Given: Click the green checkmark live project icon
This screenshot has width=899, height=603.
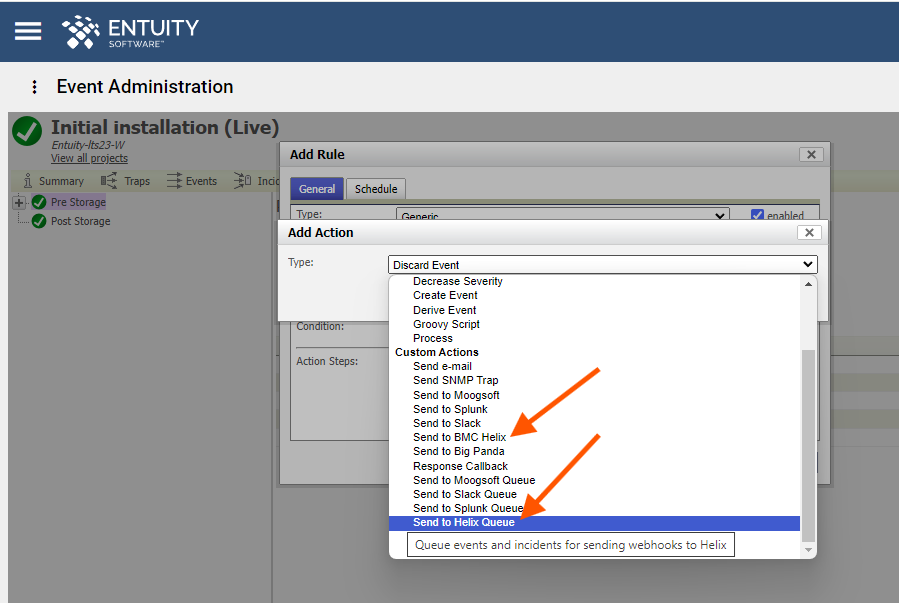Looking at the screenshot, I should 27,131.
